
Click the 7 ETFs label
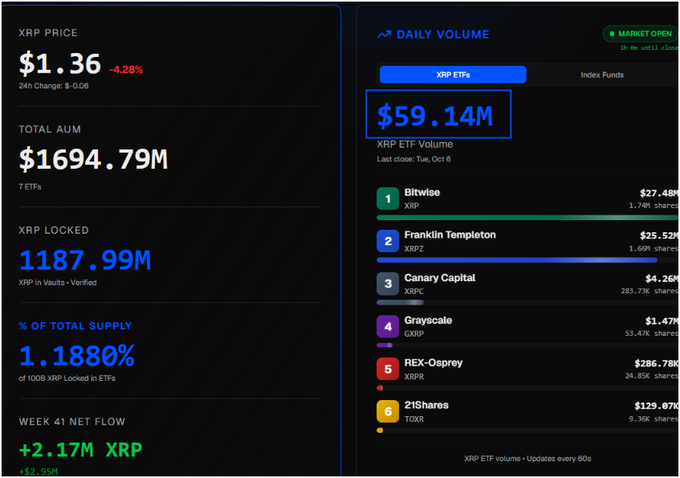point(30,187)
